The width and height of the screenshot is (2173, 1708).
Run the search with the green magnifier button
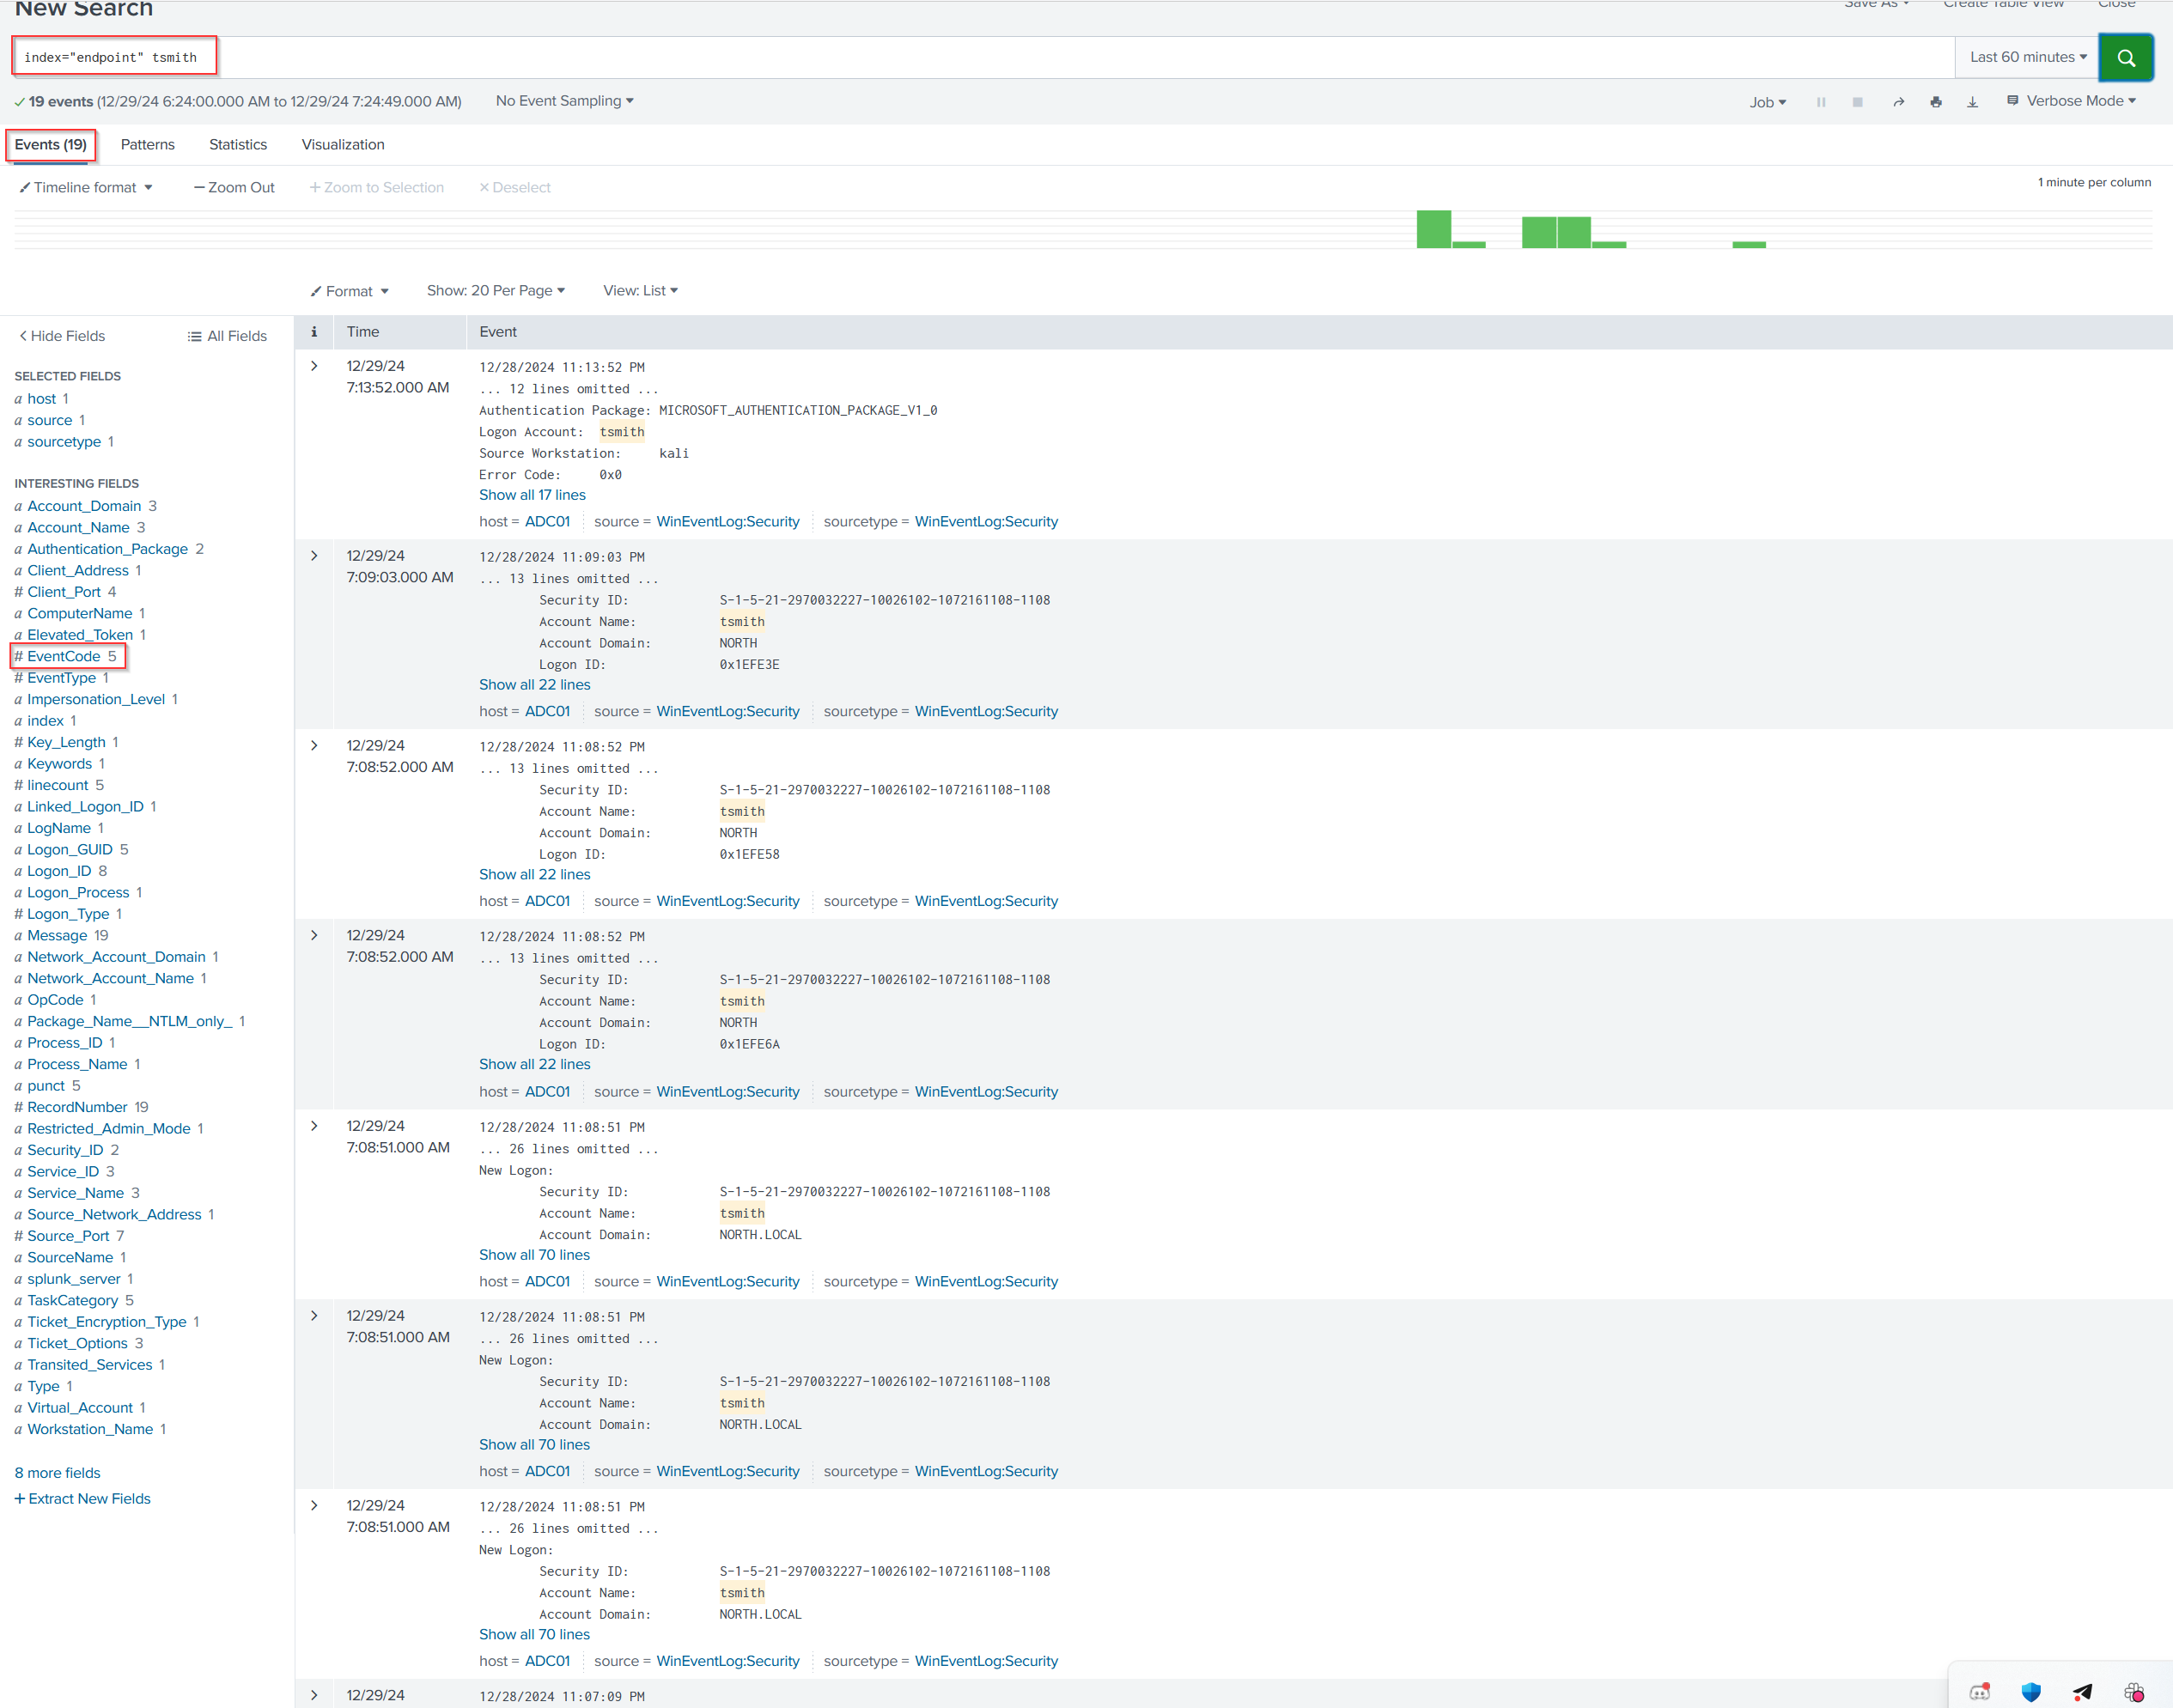click(x=2126, y=57)
